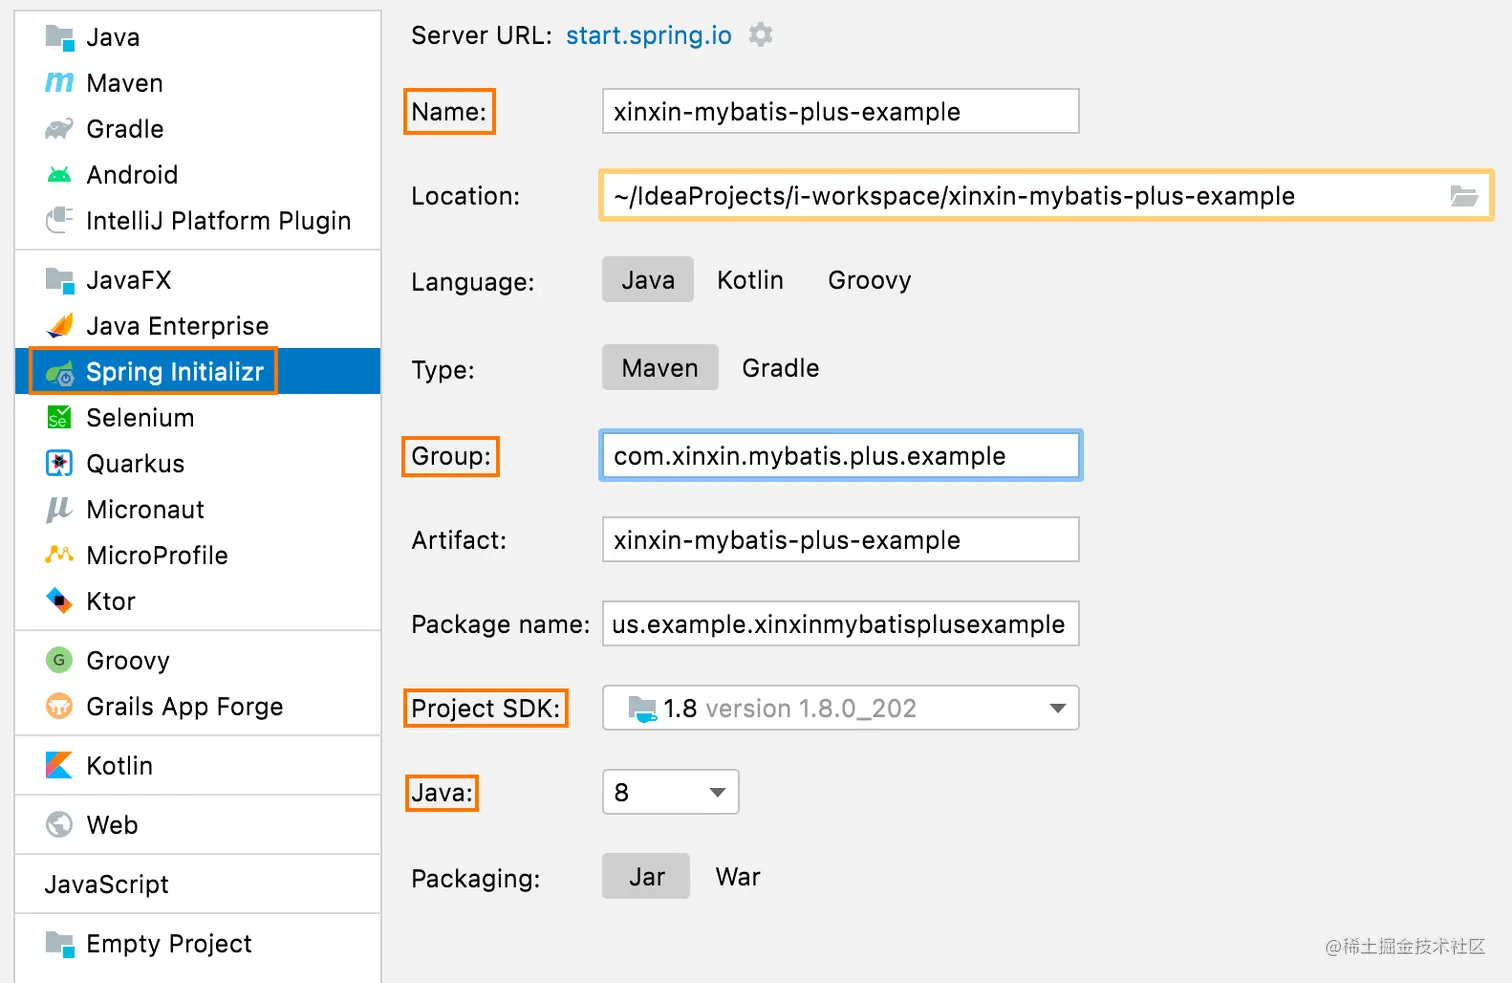
Task: Open the Project SDK dropdown
Action: pos(840,708)
